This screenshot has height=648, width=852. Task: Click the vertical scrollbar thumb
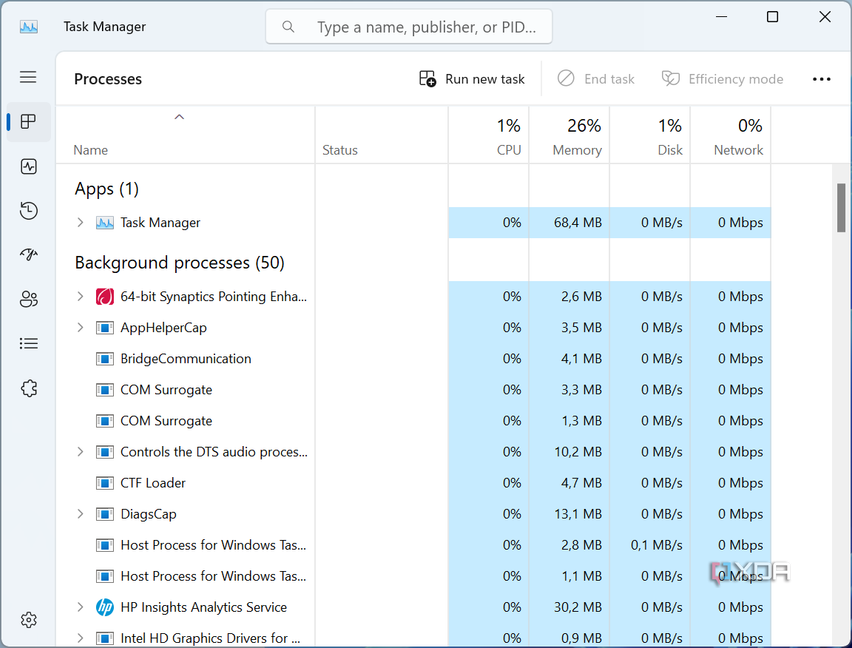pyautogui.click(x=841, y=208)
